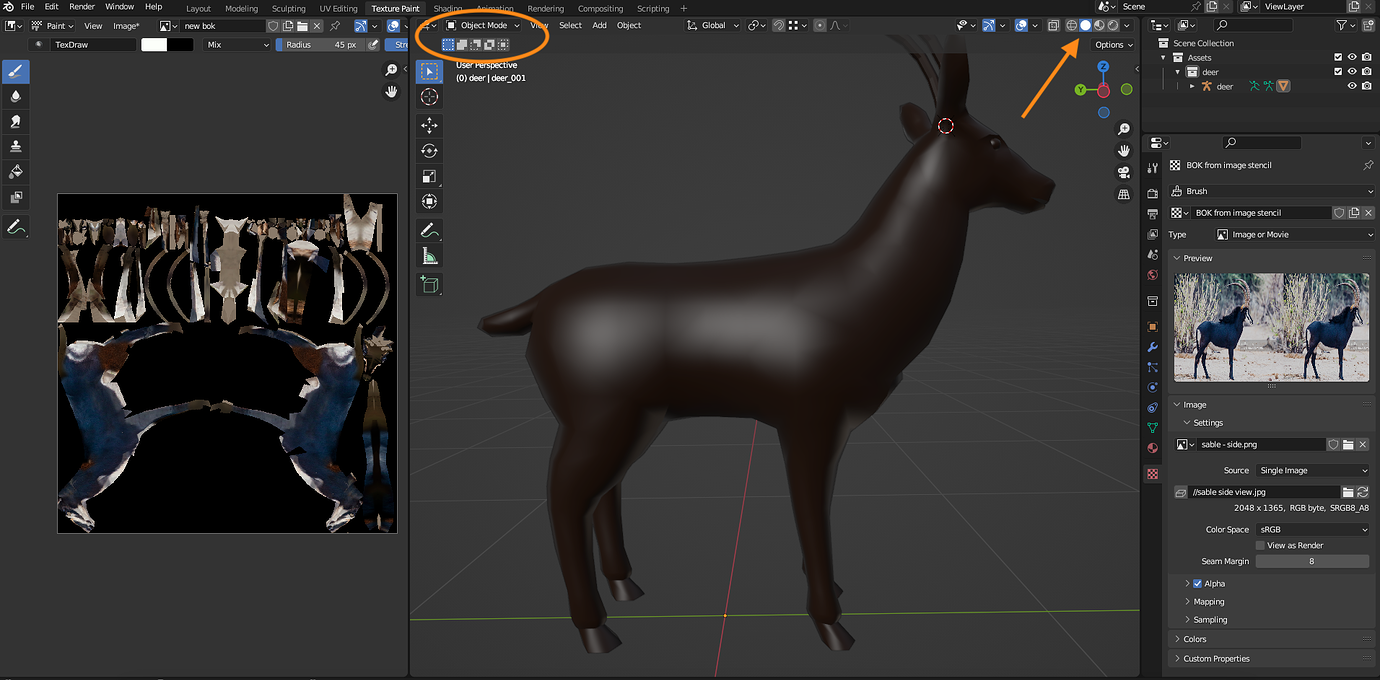Image resolution: width=1380 pixels, height=680 pixels.
Task: Switch to the Compositing workspace tab
Action: [600, 8]
